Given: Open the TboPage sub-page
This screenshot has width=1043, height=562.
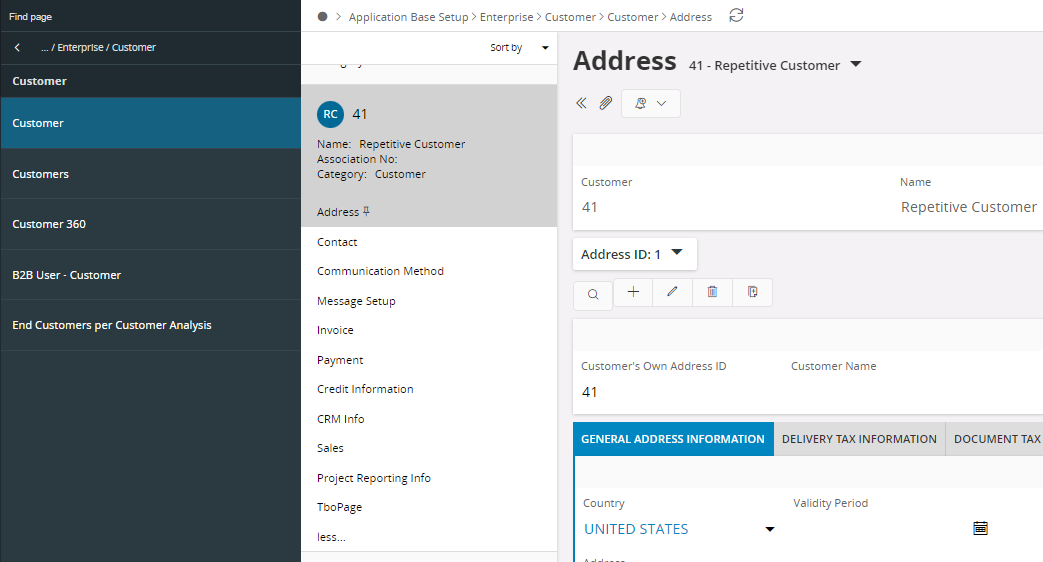Looking at the screenshot, I should point(339,507).
